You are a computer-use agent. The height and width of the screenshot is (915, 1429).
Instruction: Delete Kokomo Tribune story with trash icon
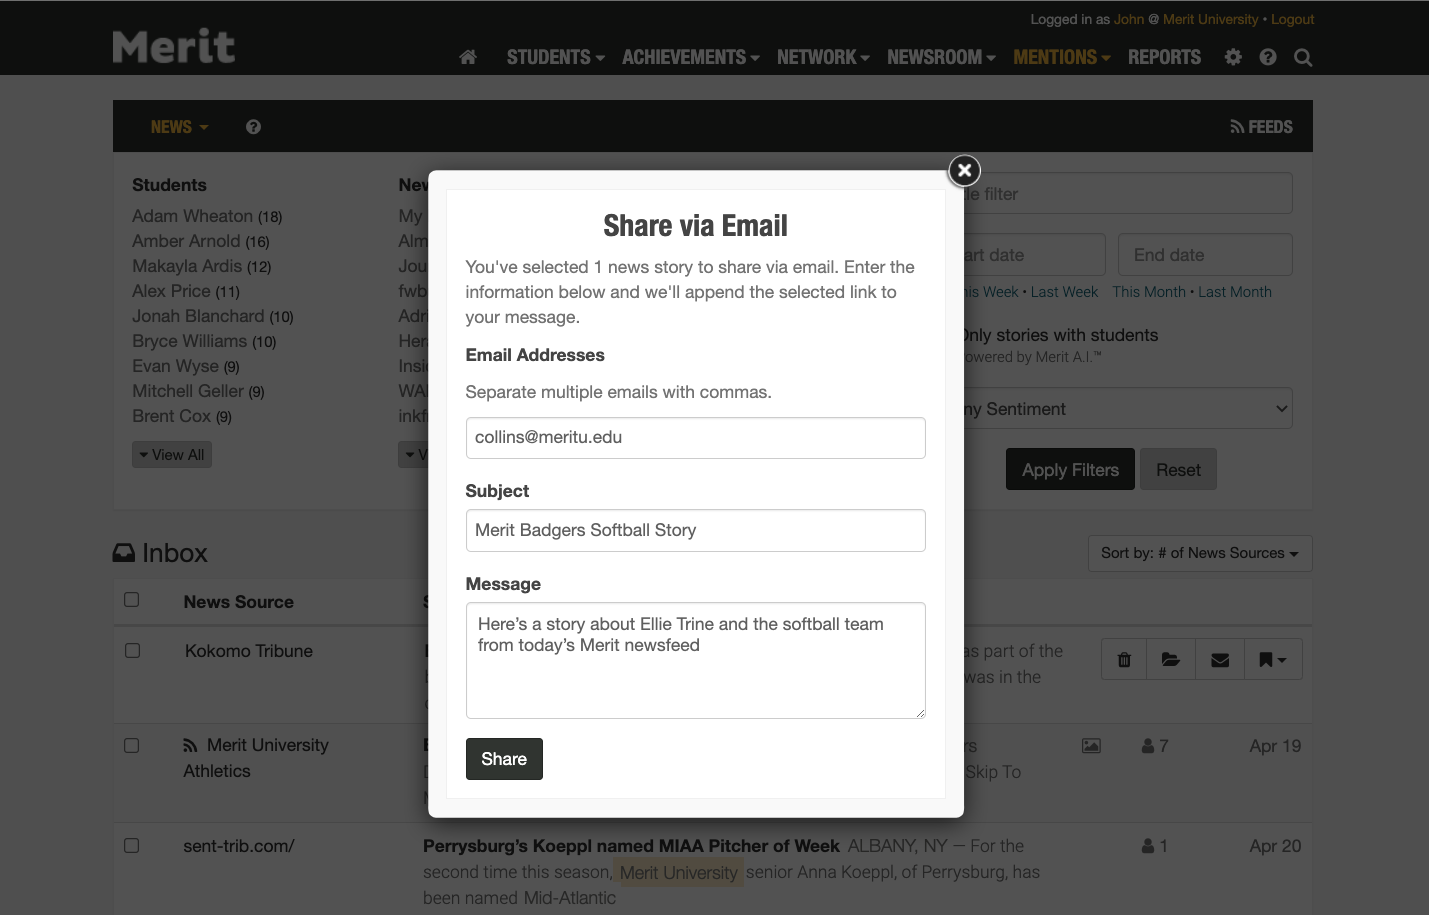tap(1124, 660)
